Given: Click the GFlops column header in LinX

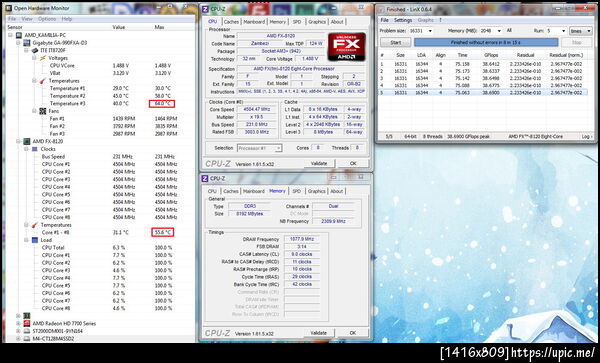Looking at the screenshot, I should 491,55.
